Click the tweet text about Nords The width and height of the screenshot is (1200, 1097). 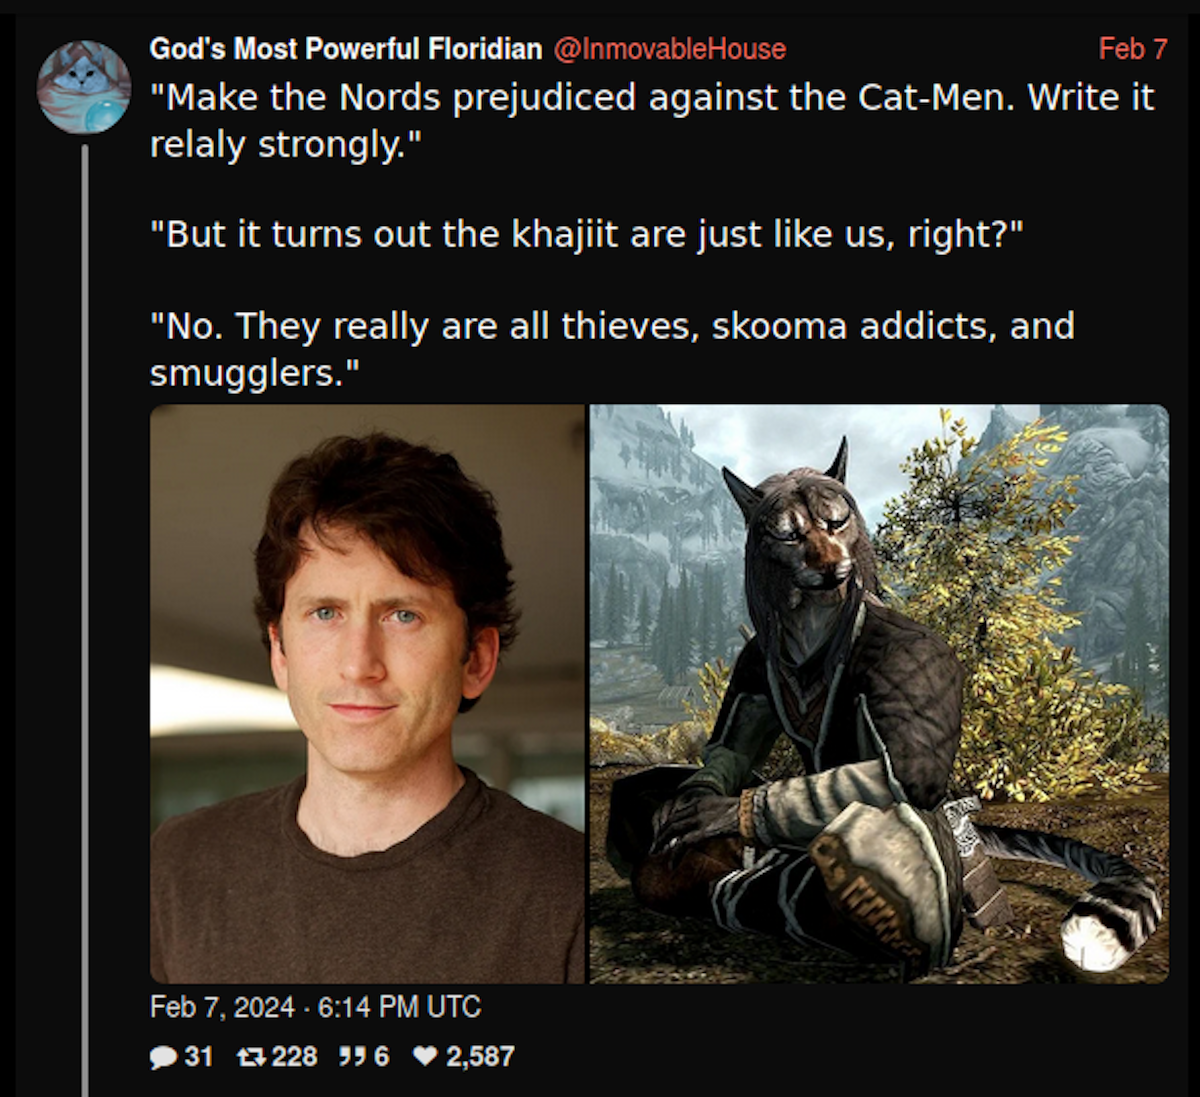[x=652, y=121]
